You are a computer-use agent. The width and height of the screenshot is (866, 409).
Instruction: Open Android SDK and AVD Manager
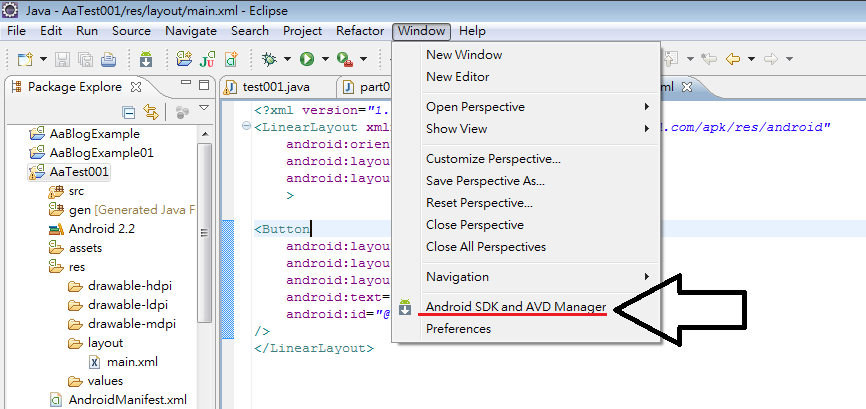coord(526,307)
